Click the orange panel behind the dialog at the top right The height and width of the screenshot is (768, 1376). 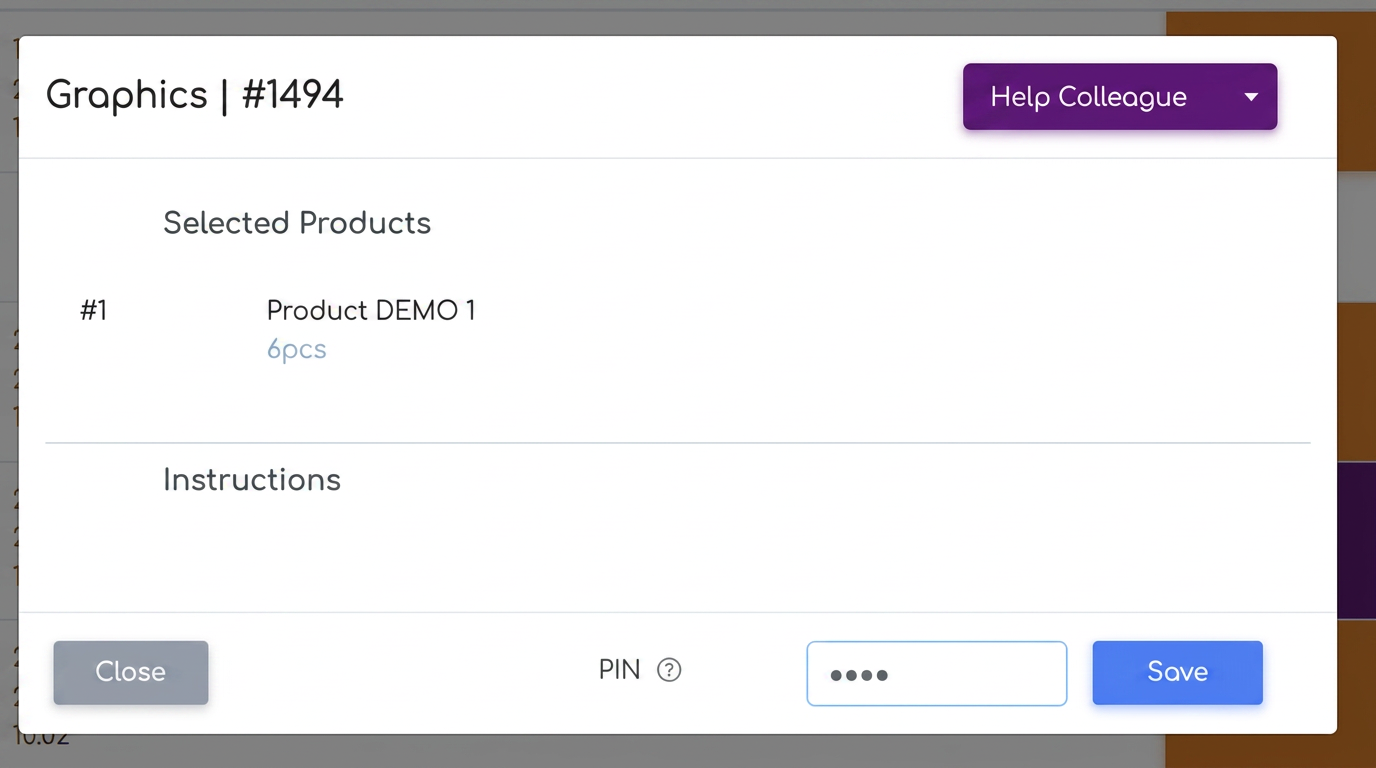tap(1356, 90)
